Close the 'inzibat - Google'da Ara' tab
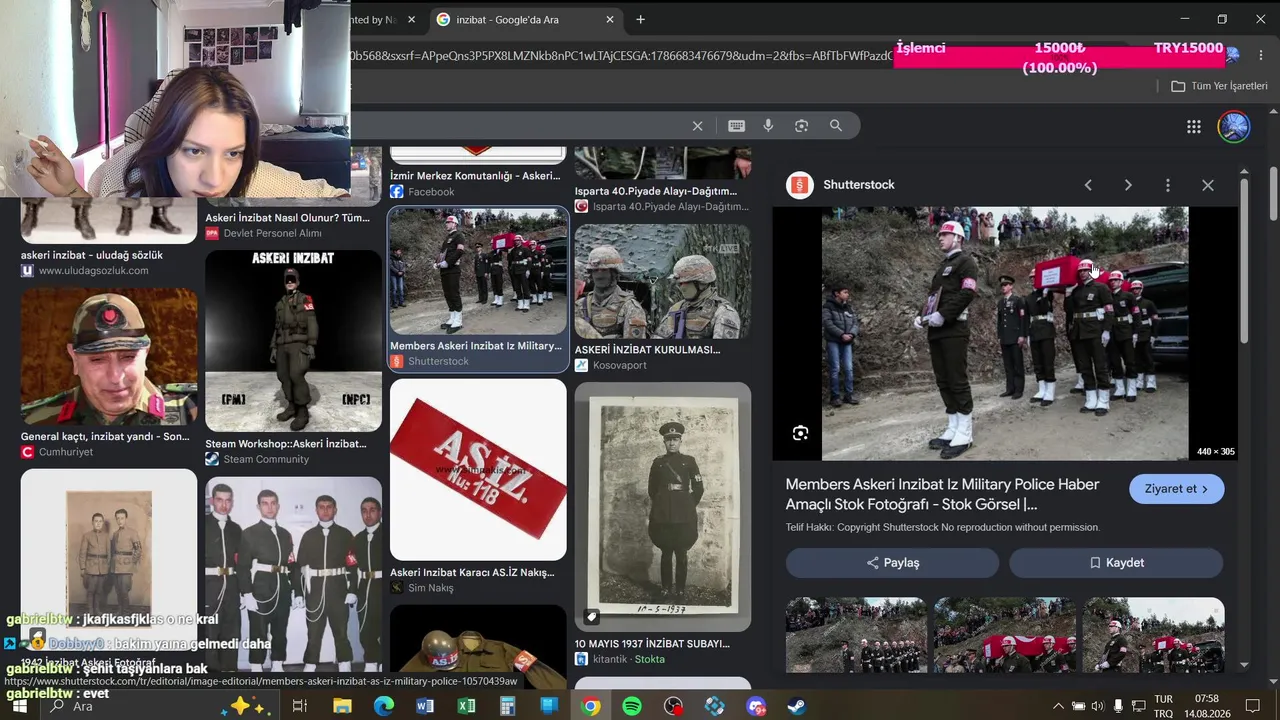 pyautogui.click(x=610, y=19)
